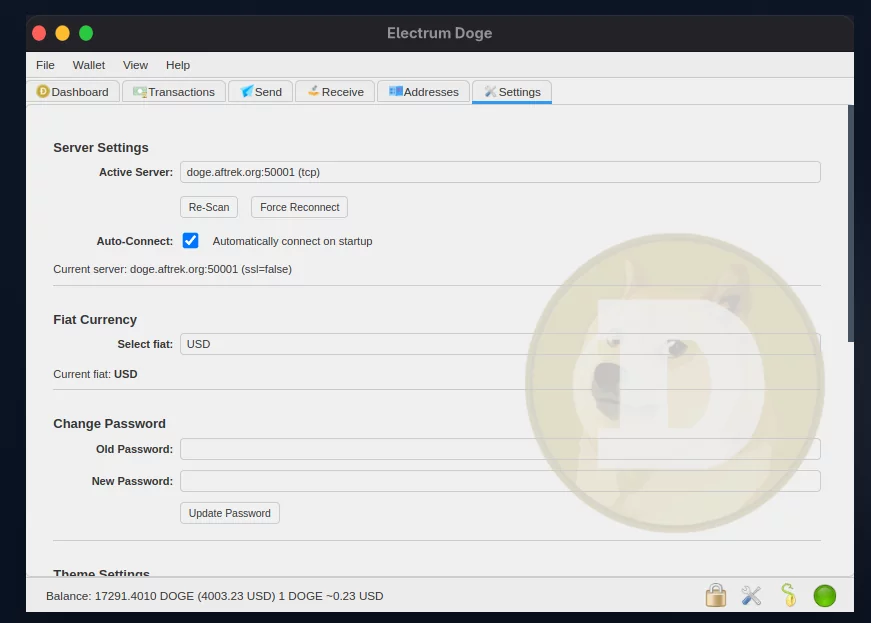Open preferences via wrench-screwdriver status icon
Viewport: 871px width, 623px height.
tap(751, 596)
